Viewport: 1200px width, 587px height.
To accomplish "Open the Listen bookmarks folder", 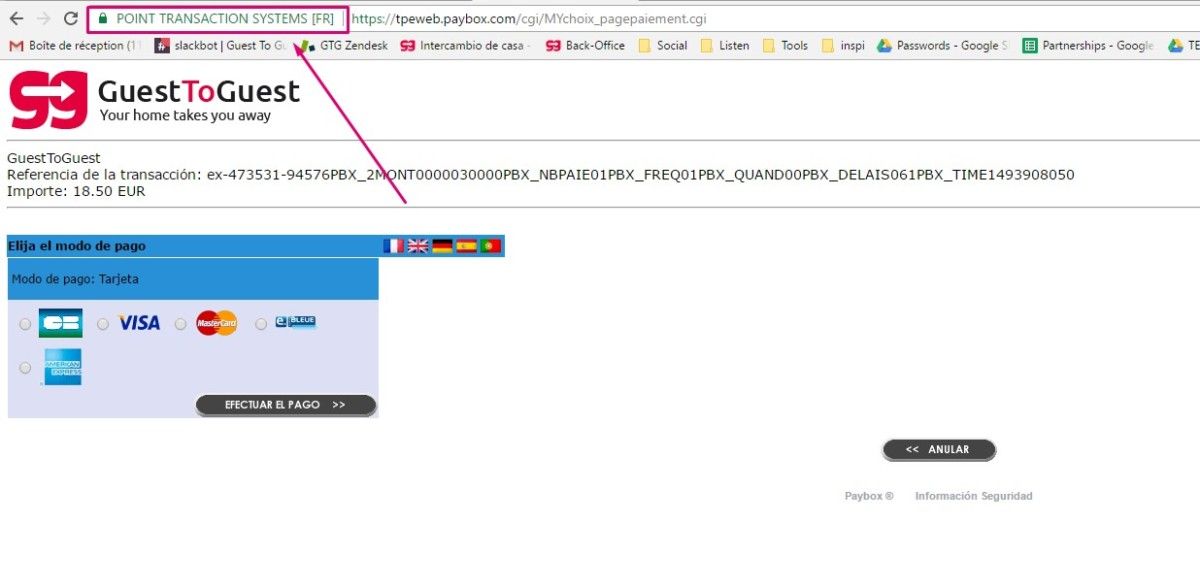I will tap(725, 45).
